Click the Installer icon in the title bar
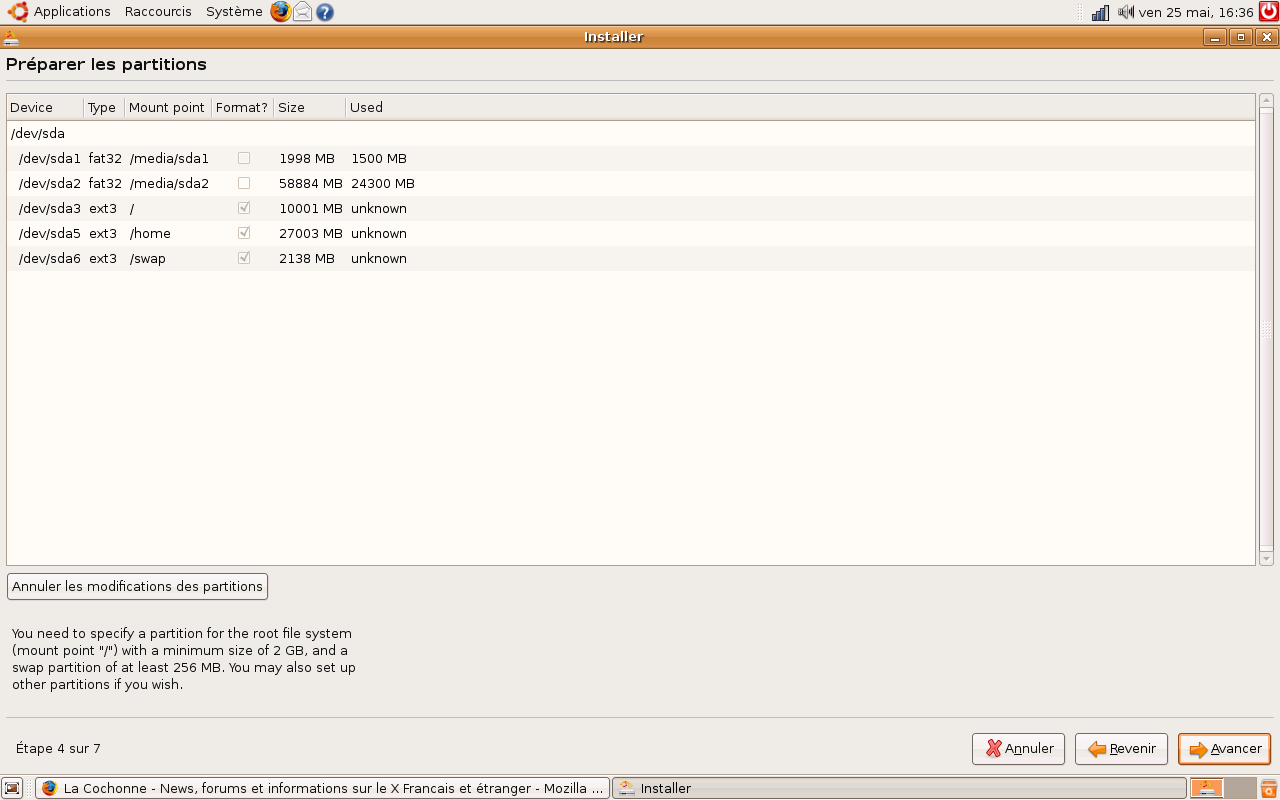The image size is (1280, 800). coord(13,36)
